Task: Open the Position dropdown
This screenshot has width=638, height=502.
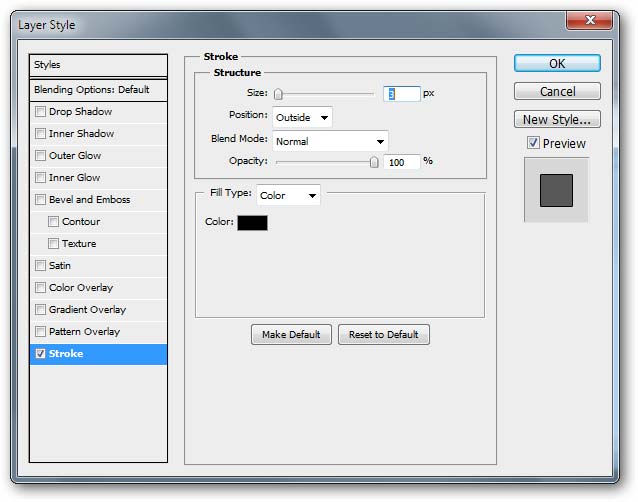Action: click(x=302, y=117)
